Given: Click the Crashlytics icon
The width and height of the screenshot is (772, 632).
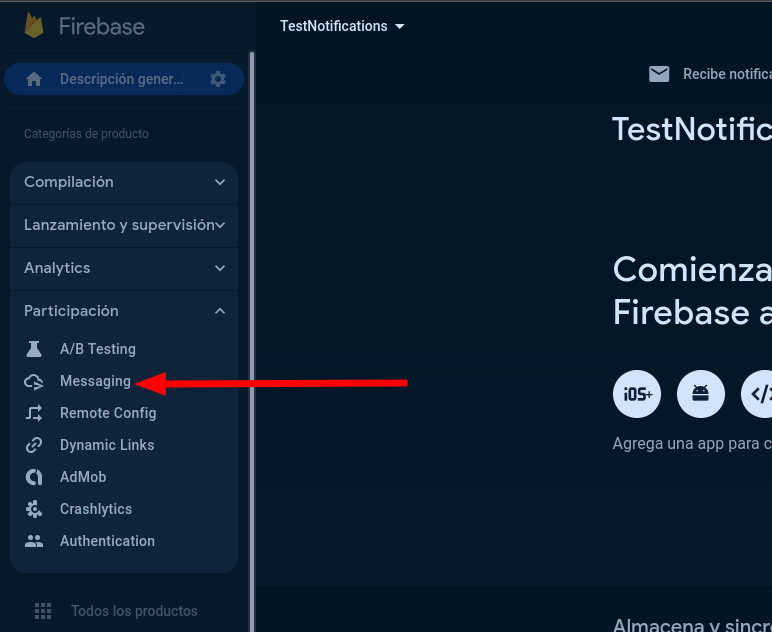Looking at the screenshot, I should pyautogui.click(x=34, y=509).
